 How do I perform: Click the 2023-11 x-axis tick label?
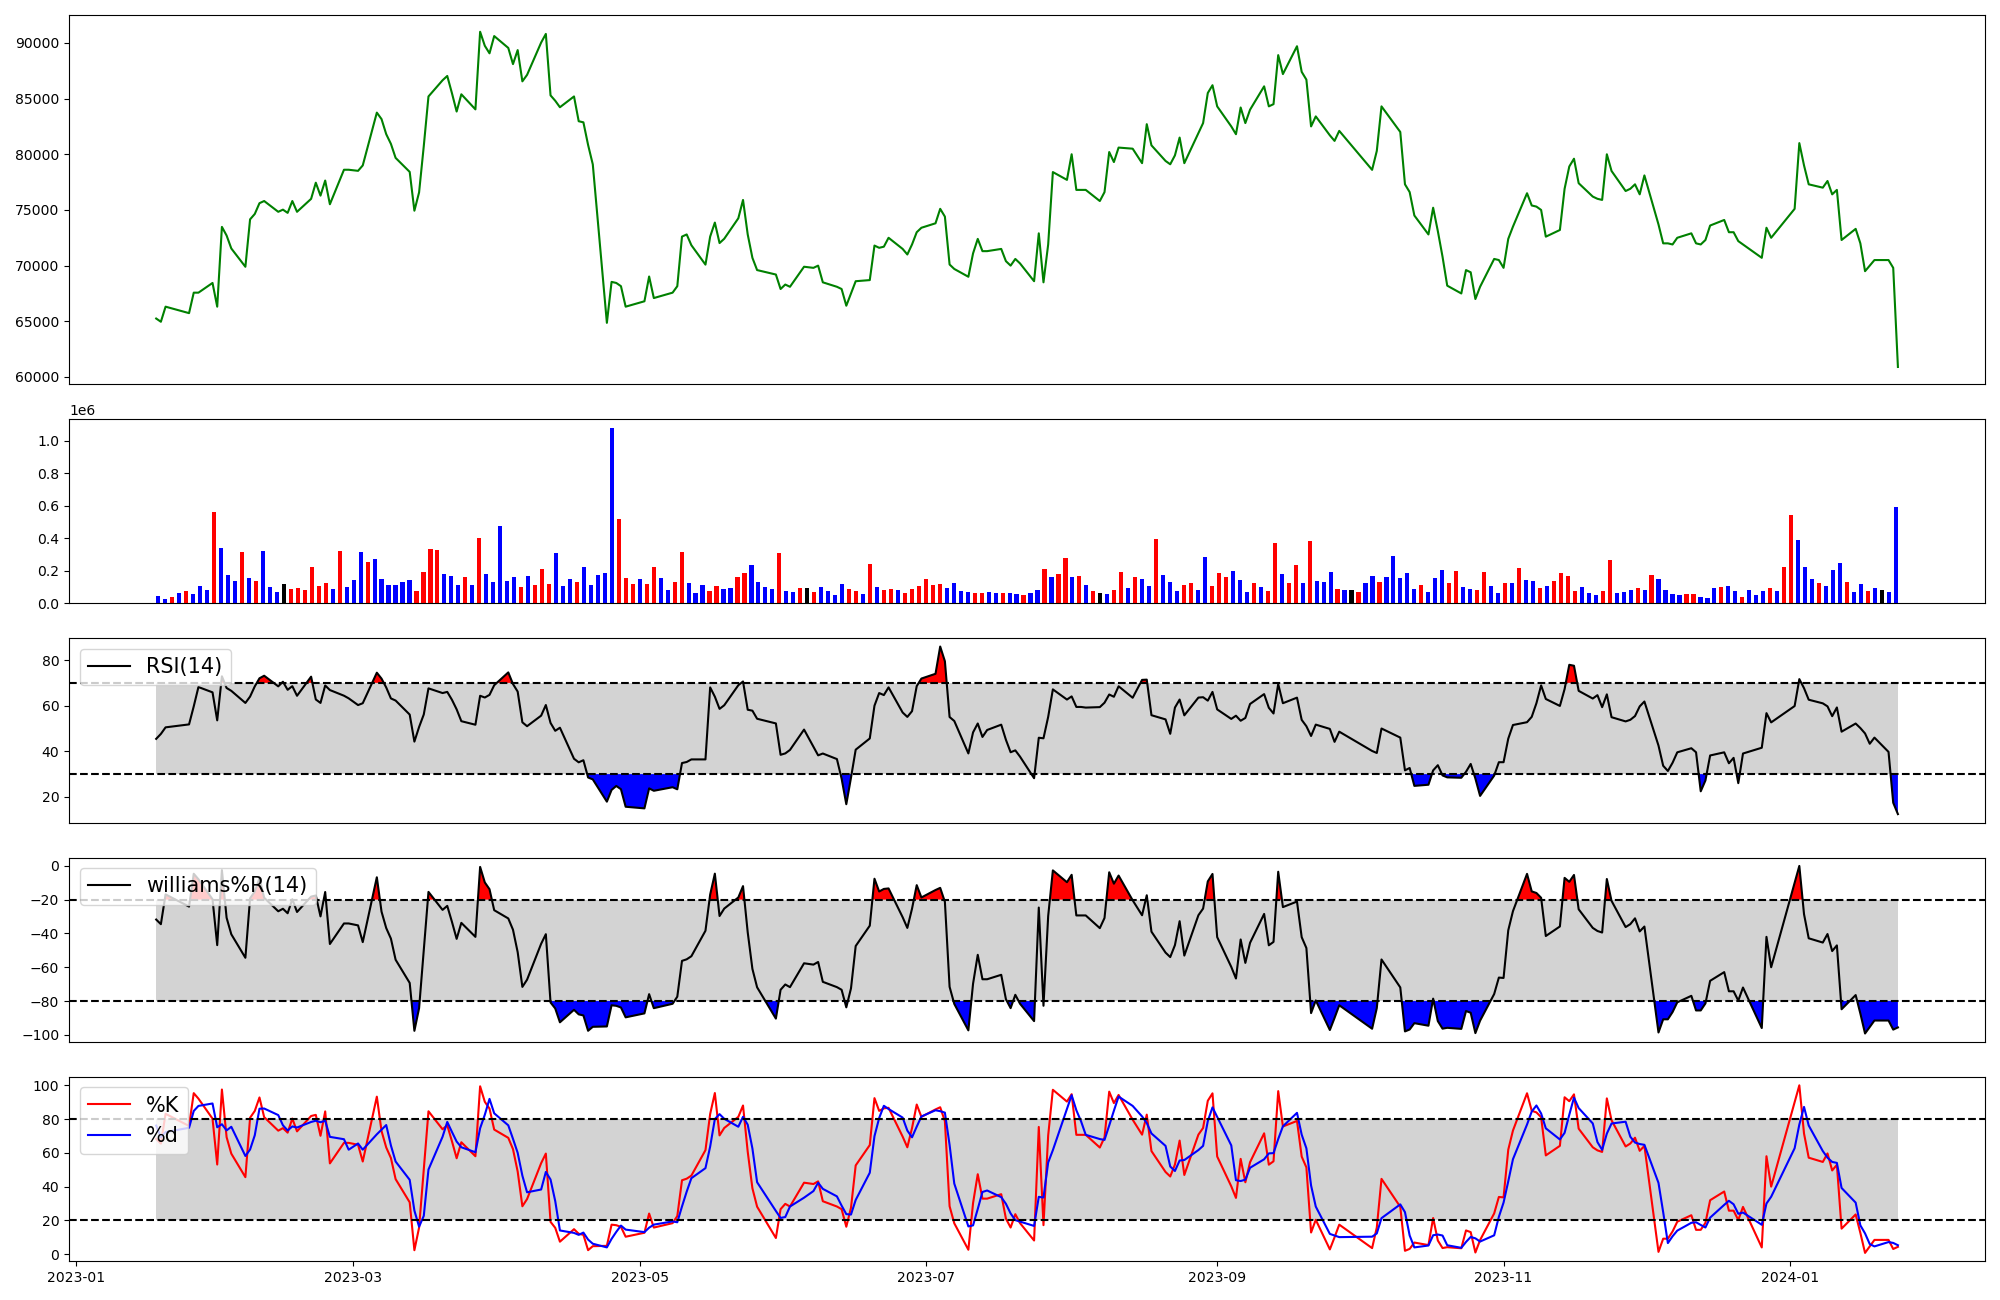click(1503, 1277)
